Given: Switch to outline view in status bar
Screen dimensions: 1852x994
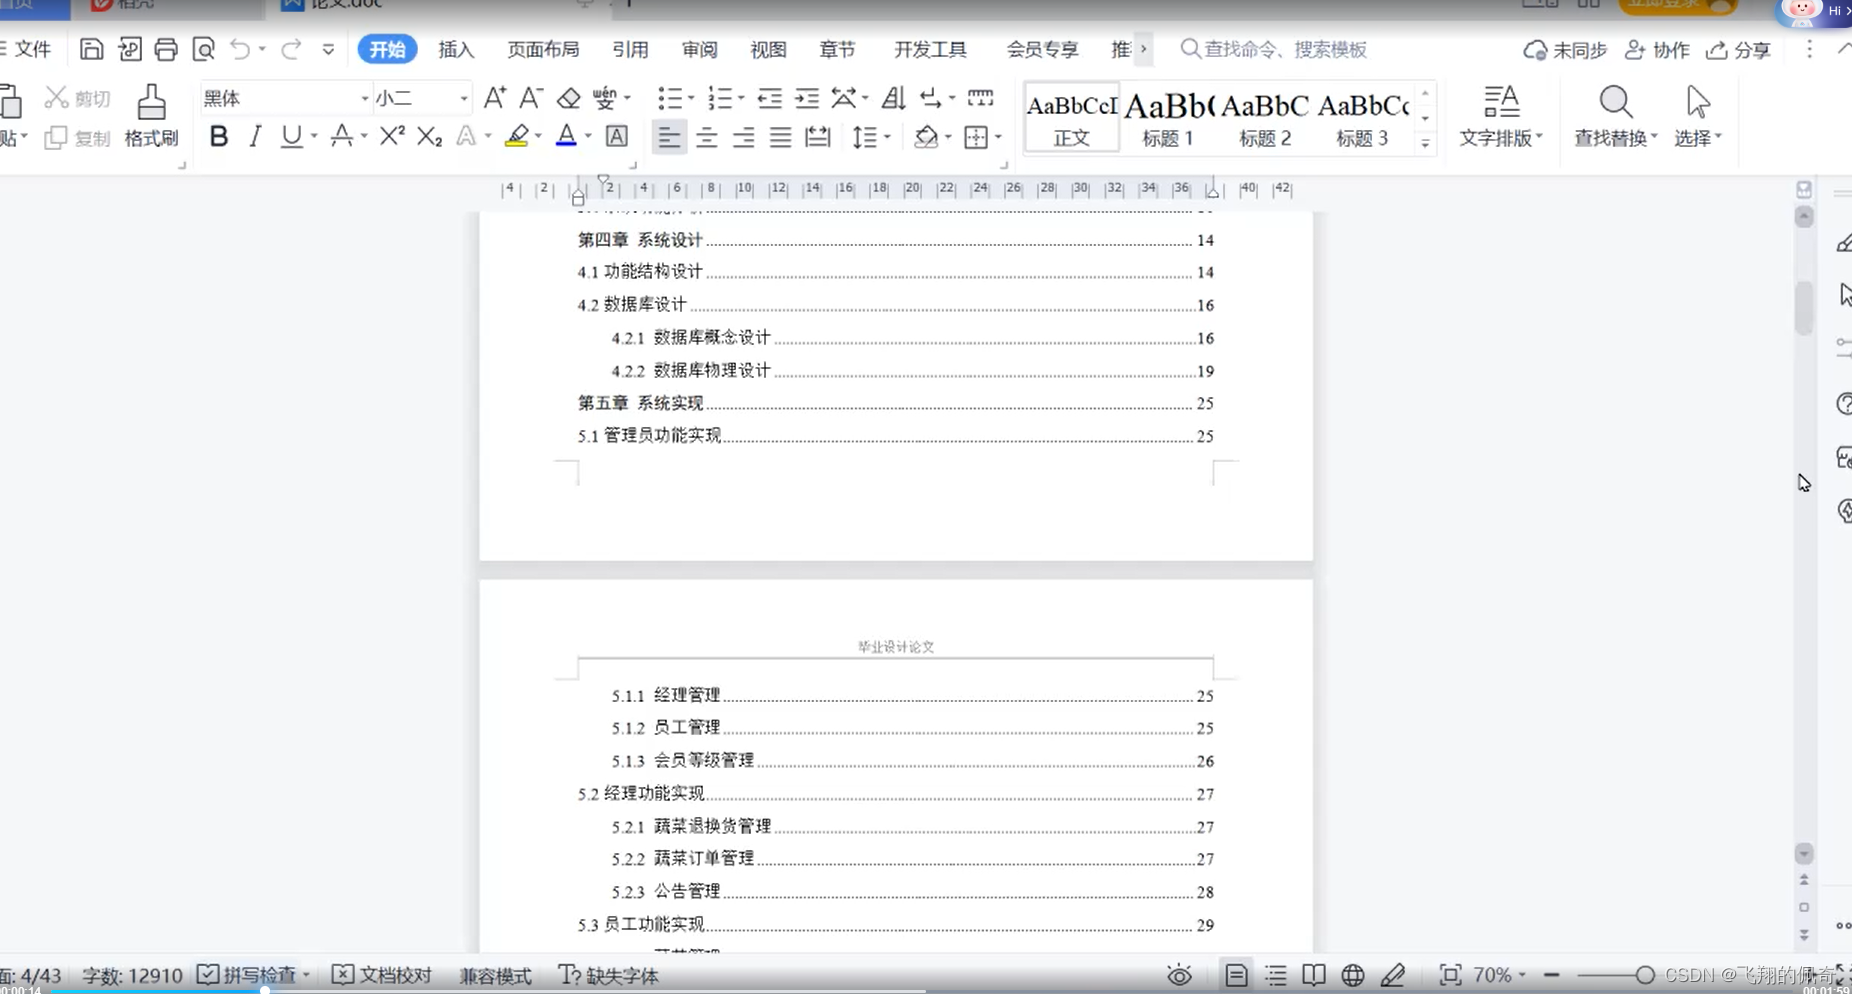Looking at the screenshot, I should pyautogui.click(x=1275, y=975).
